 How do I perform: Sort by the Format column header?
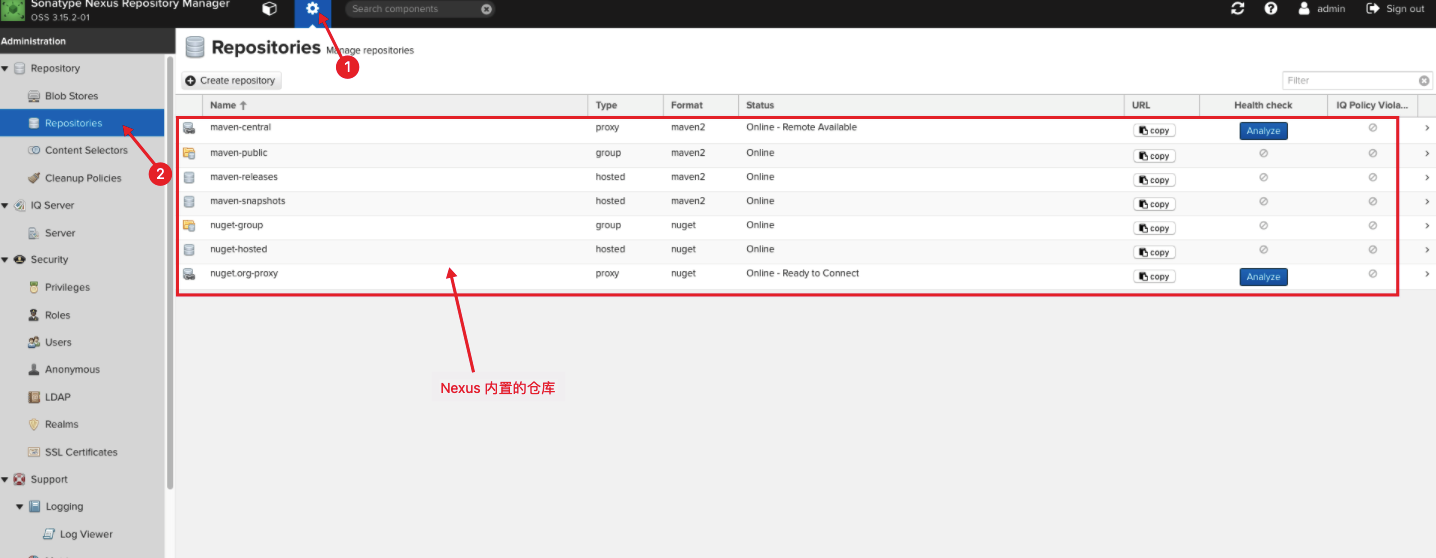[701, 105]
